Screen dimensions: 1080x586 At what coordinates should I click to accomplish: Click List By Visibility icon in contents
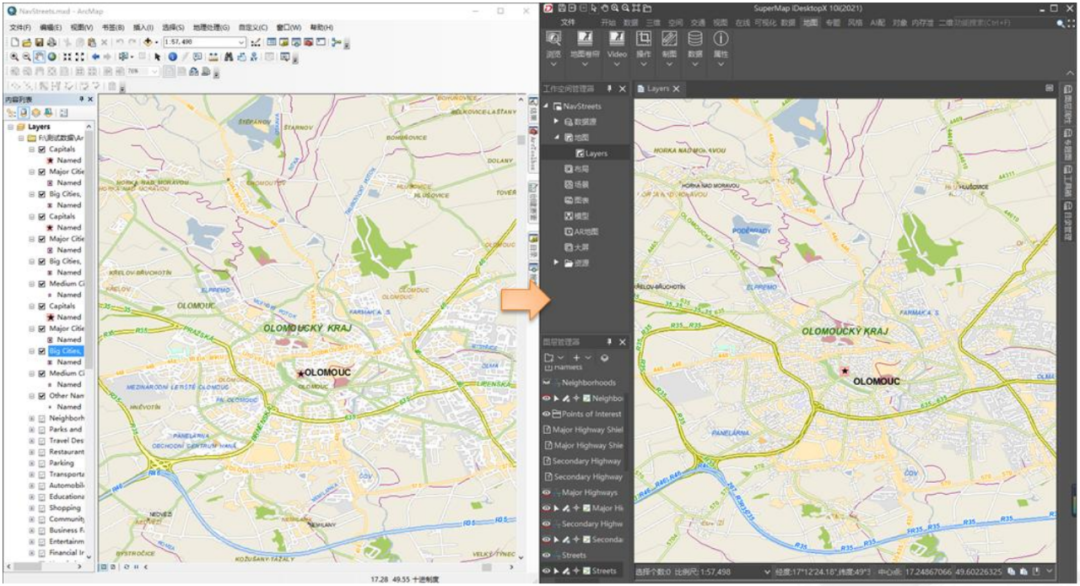pyautogui.click(x=36, y=112)
